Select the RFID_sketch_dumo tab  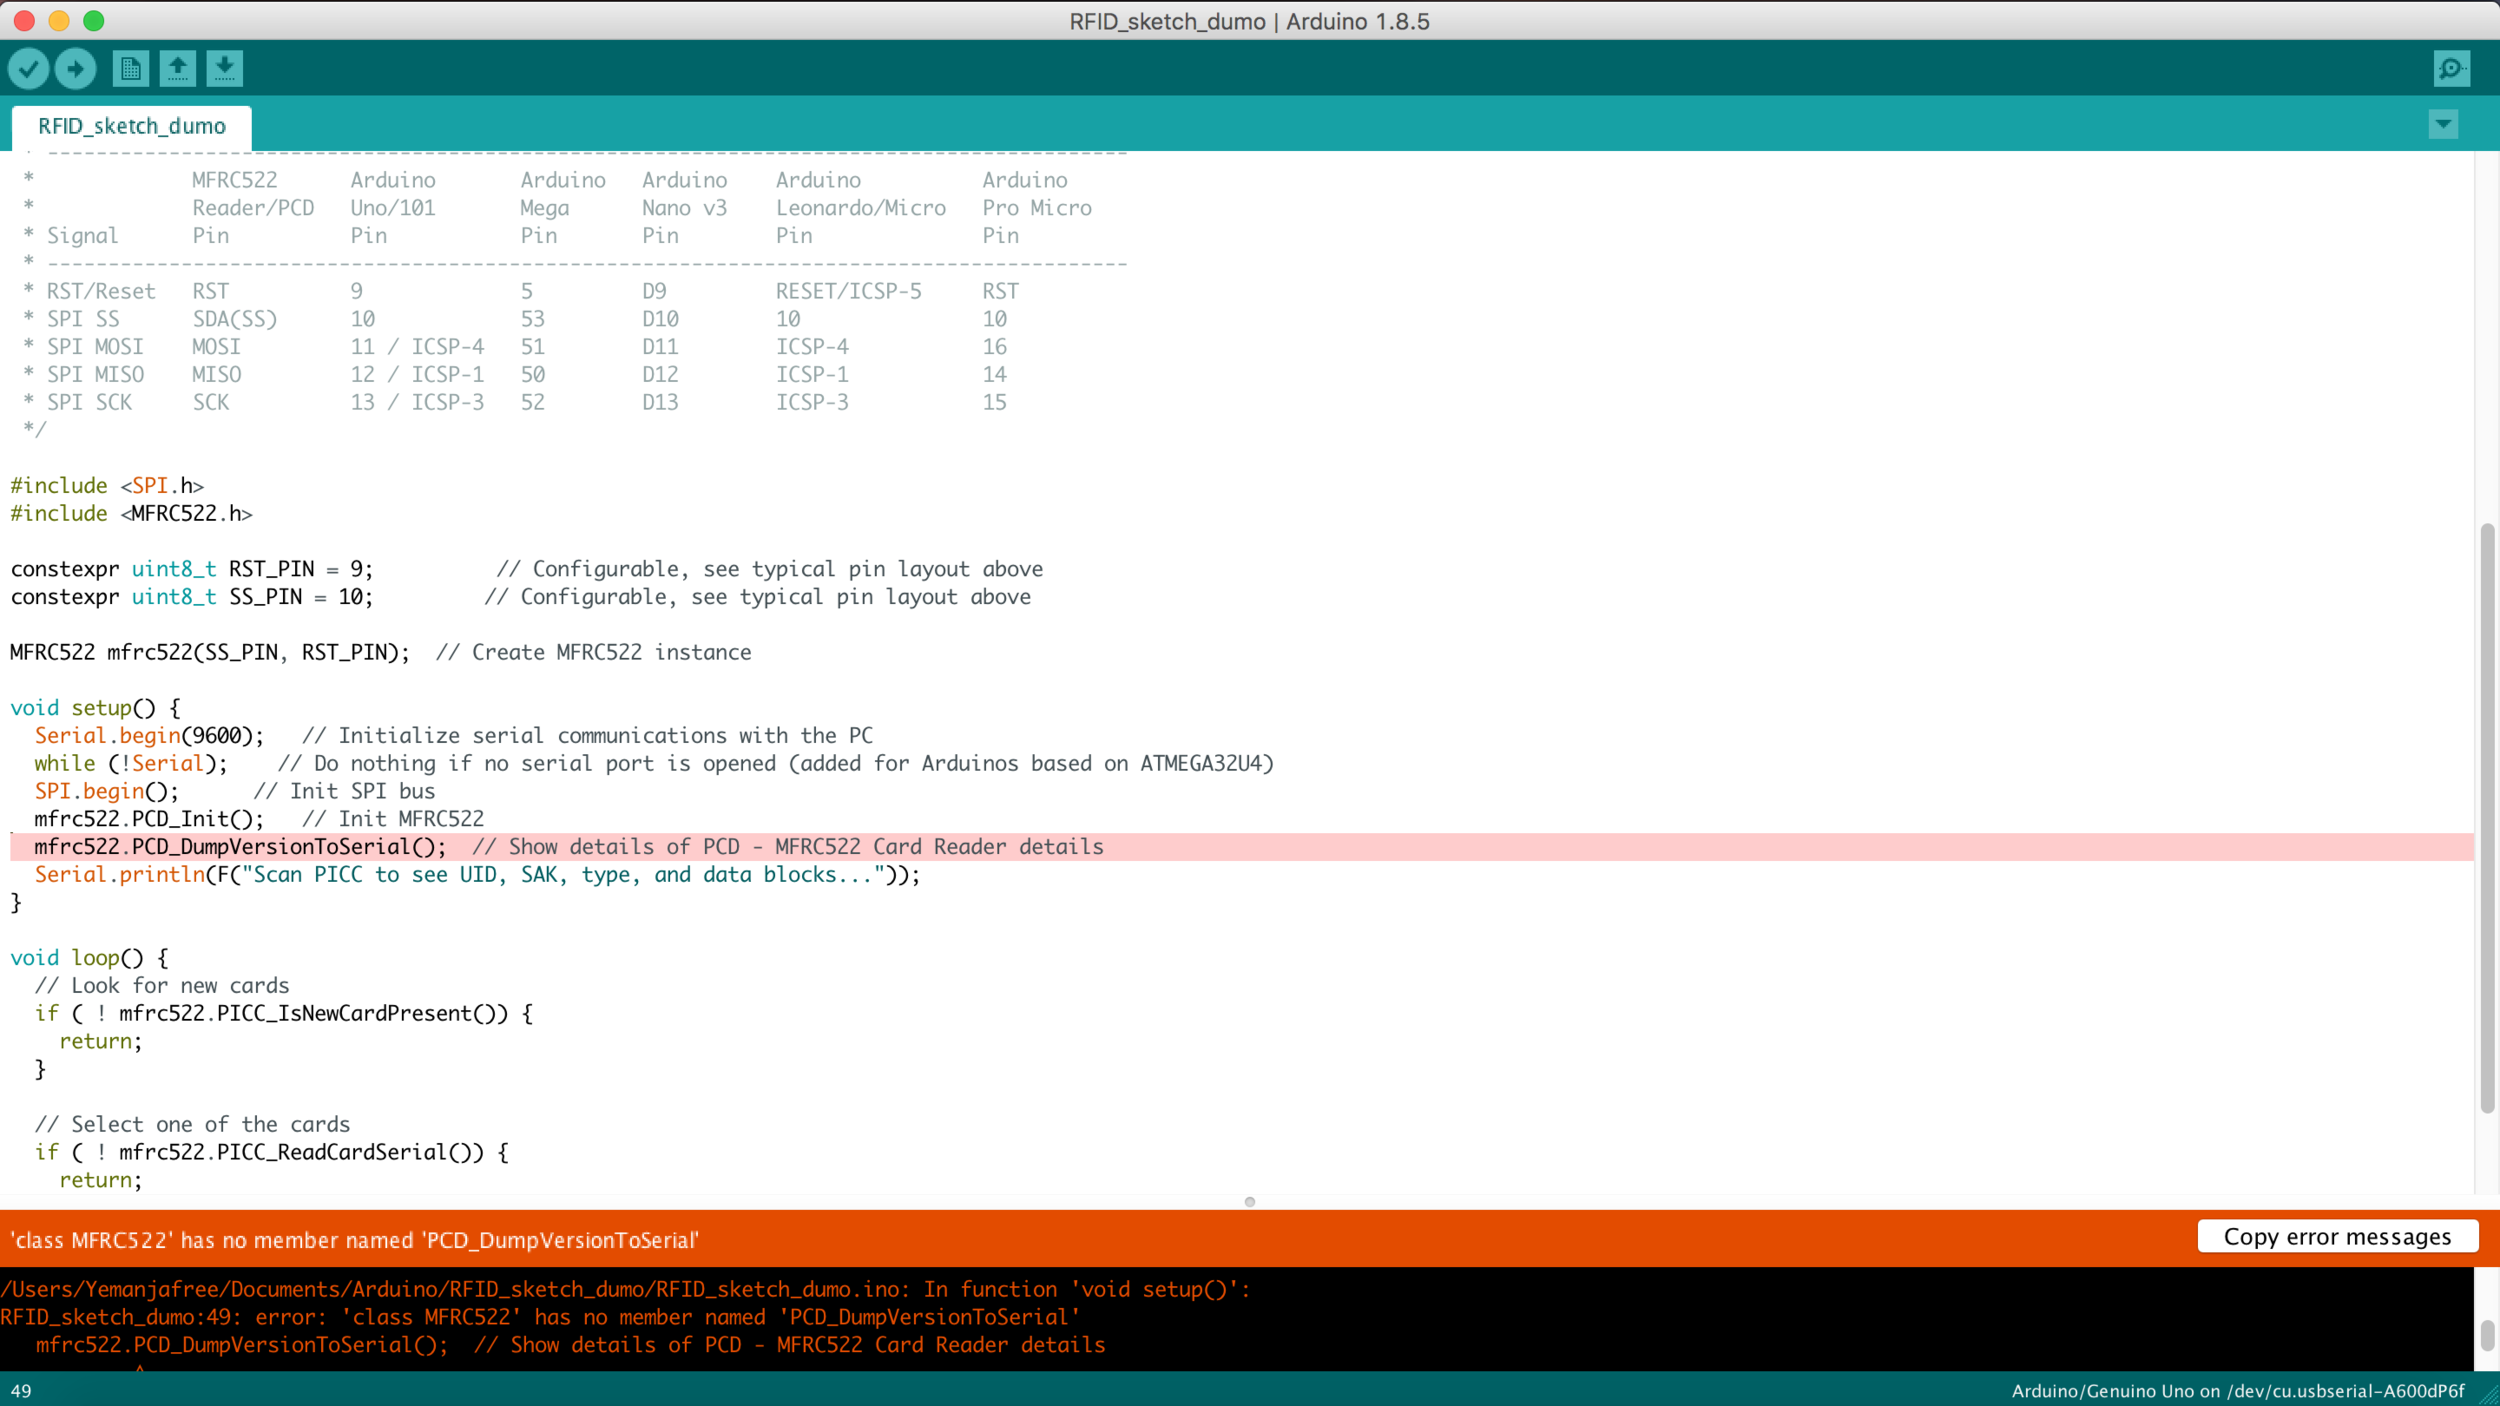(132, 126)
